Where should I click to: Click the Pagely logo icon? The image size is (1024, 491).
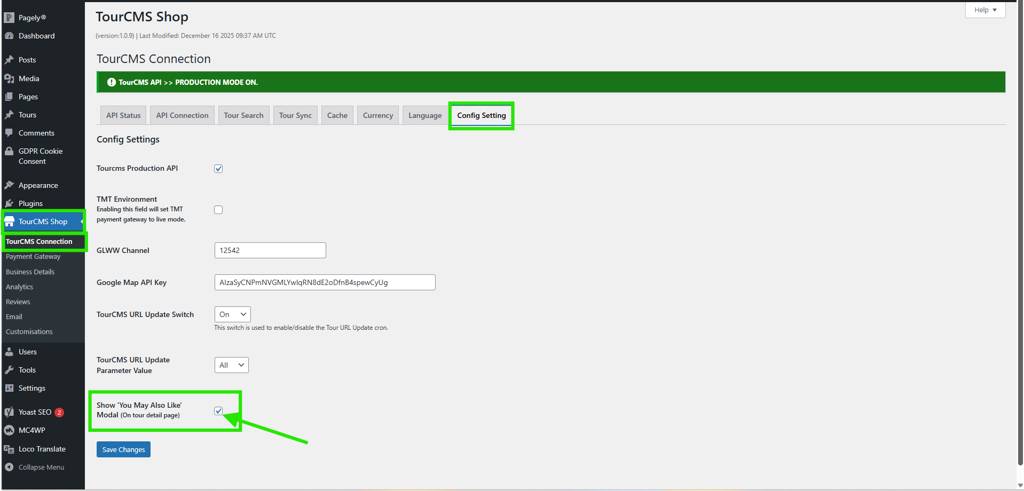9,18
